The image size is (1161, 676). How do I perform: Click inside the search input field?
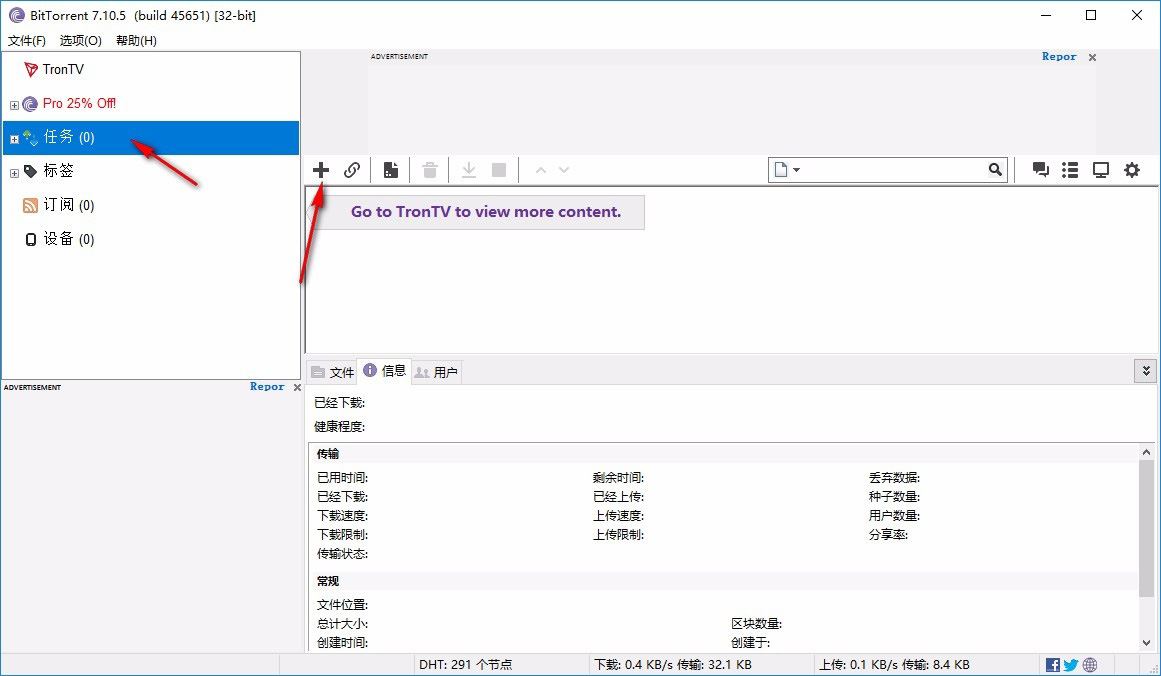pyautogui.click(x=894, y=170)
